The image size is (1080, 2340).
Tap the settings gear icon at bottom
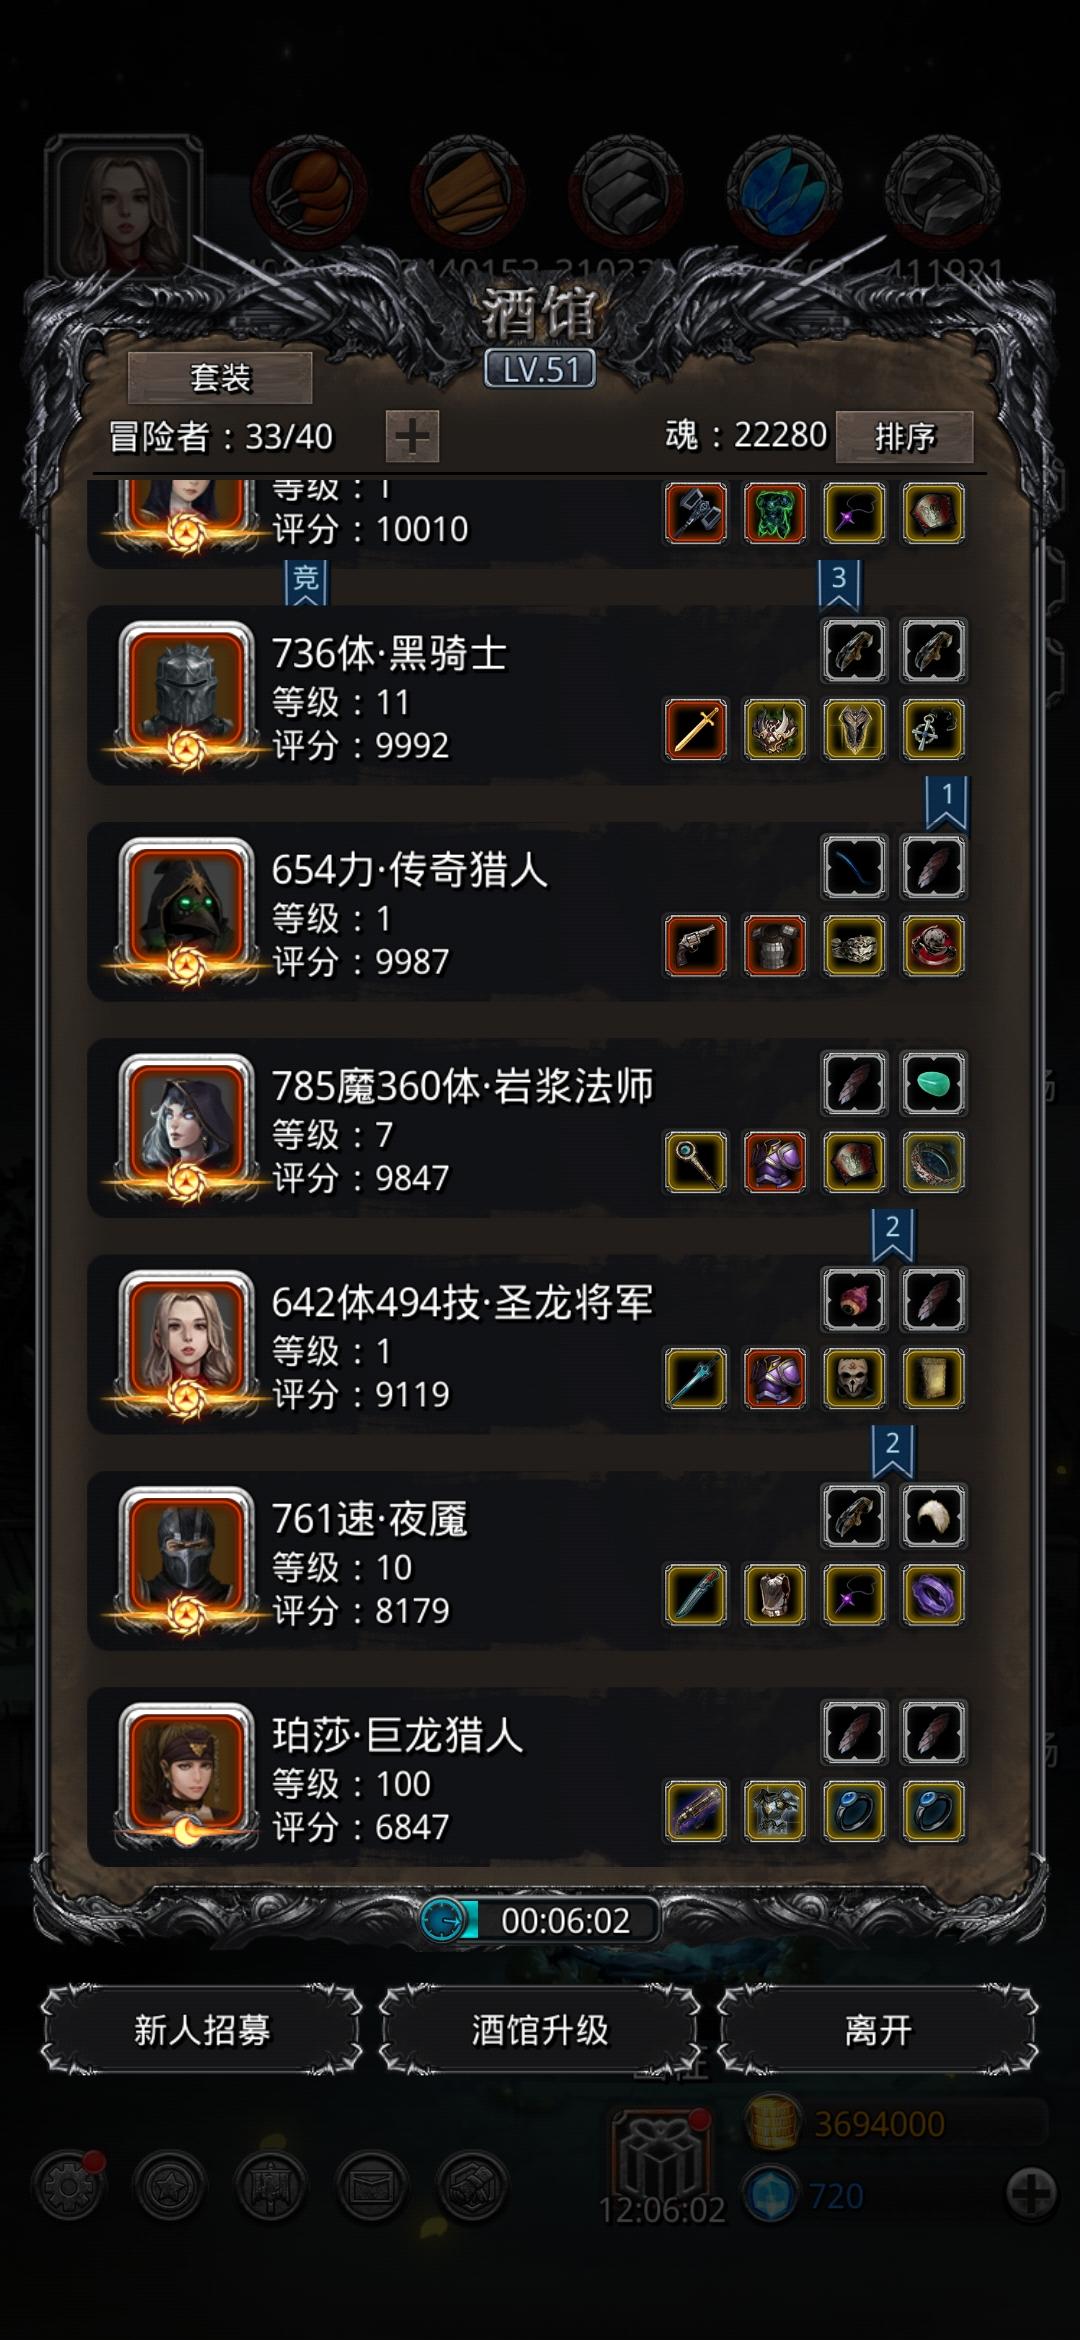pos(68,2186)
